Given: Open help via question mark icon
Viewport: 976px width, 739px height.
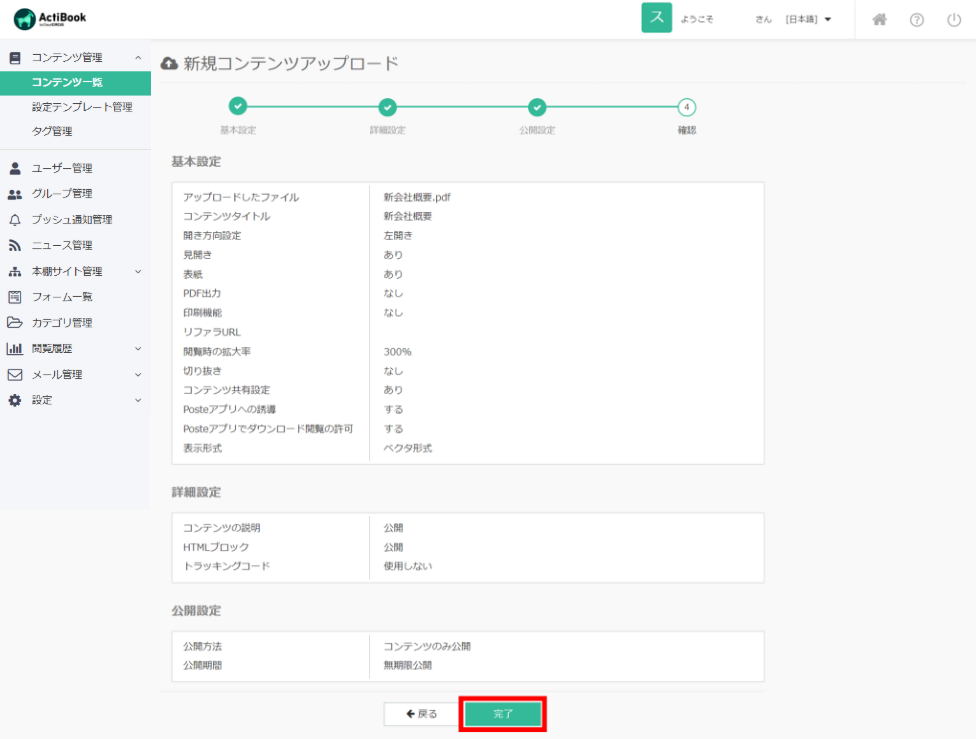Looking at the screenshot, I should point(916,20).
